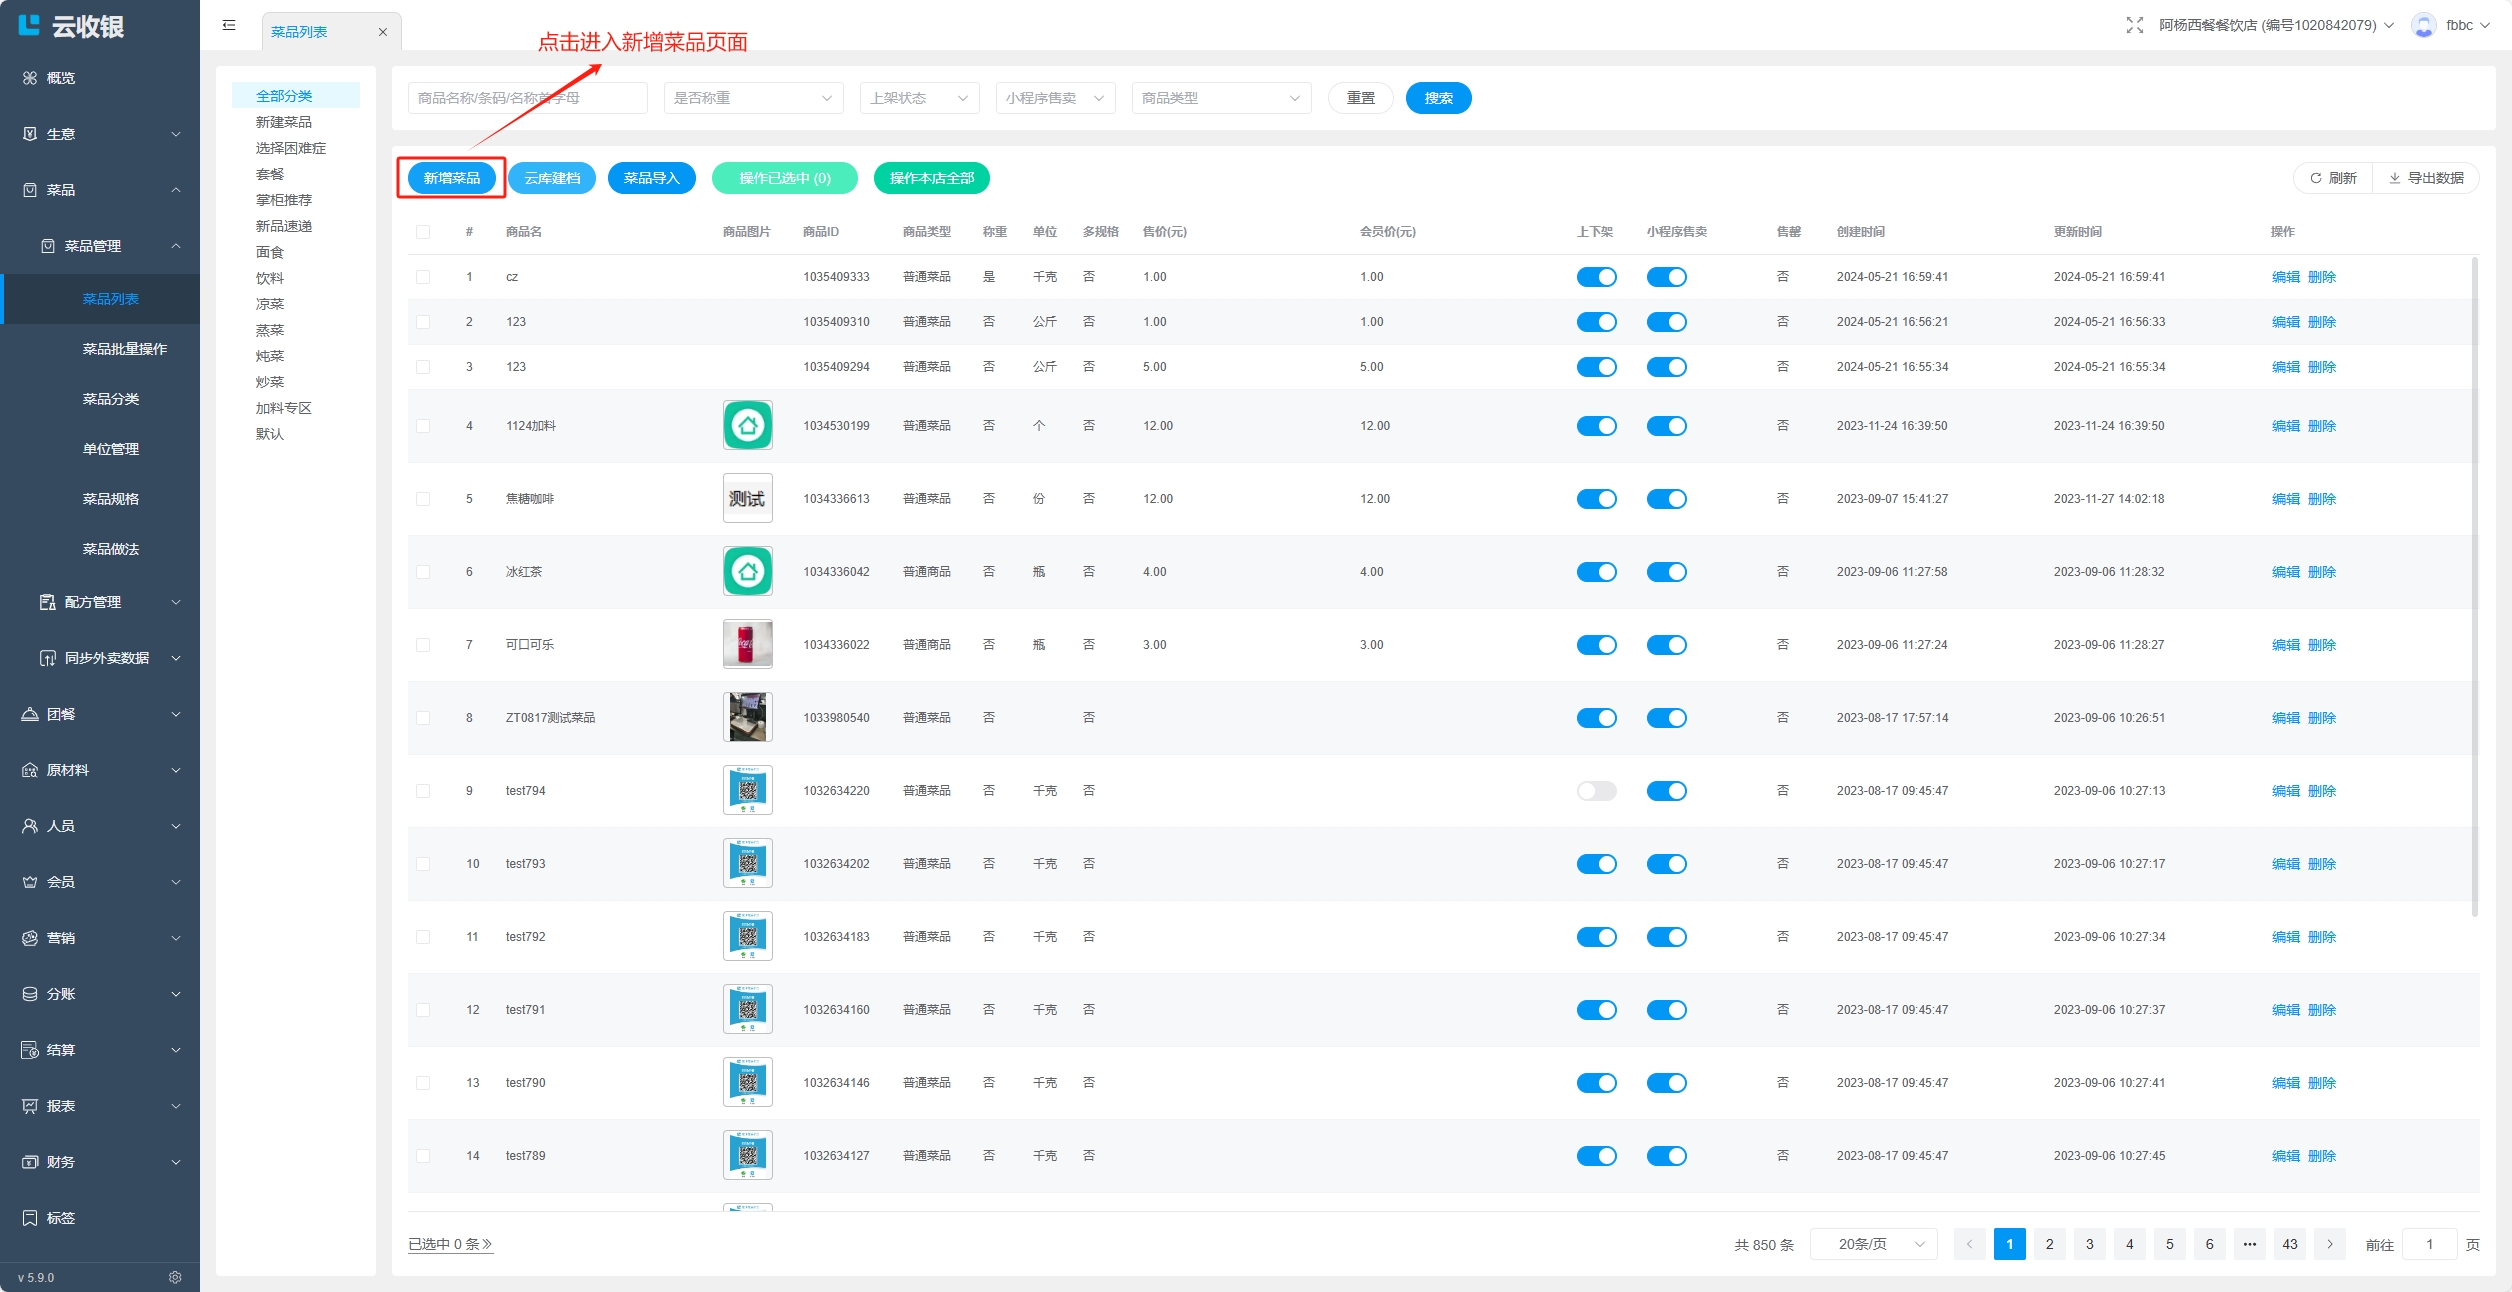The width and height of the screenshot is (2512, 1292).
Task: Select 菜品分类 in the sidebar menu
Action: coord(110,399)
